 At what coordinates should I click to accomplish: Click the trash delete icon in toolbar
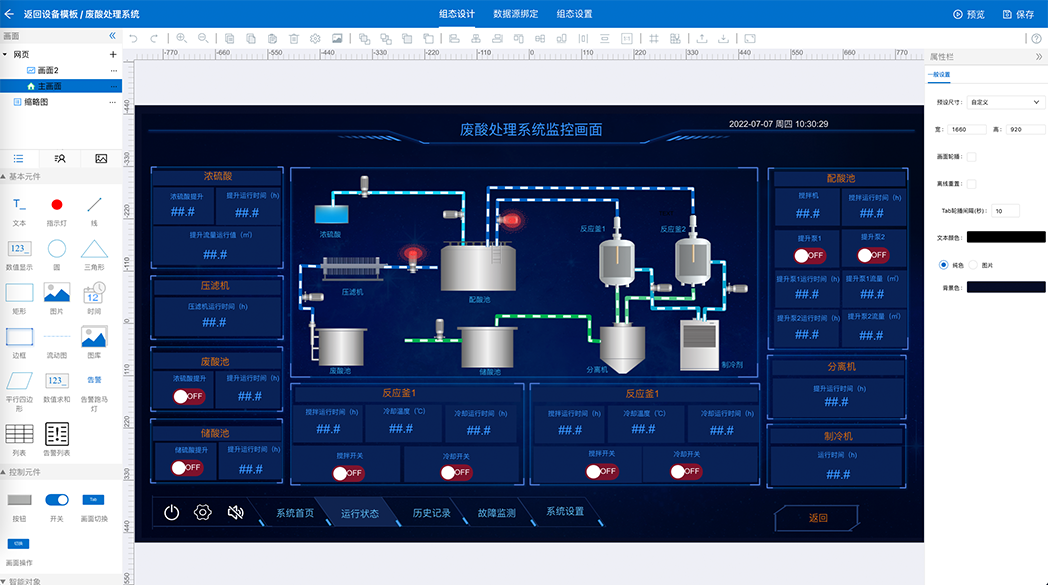(294, 38)
